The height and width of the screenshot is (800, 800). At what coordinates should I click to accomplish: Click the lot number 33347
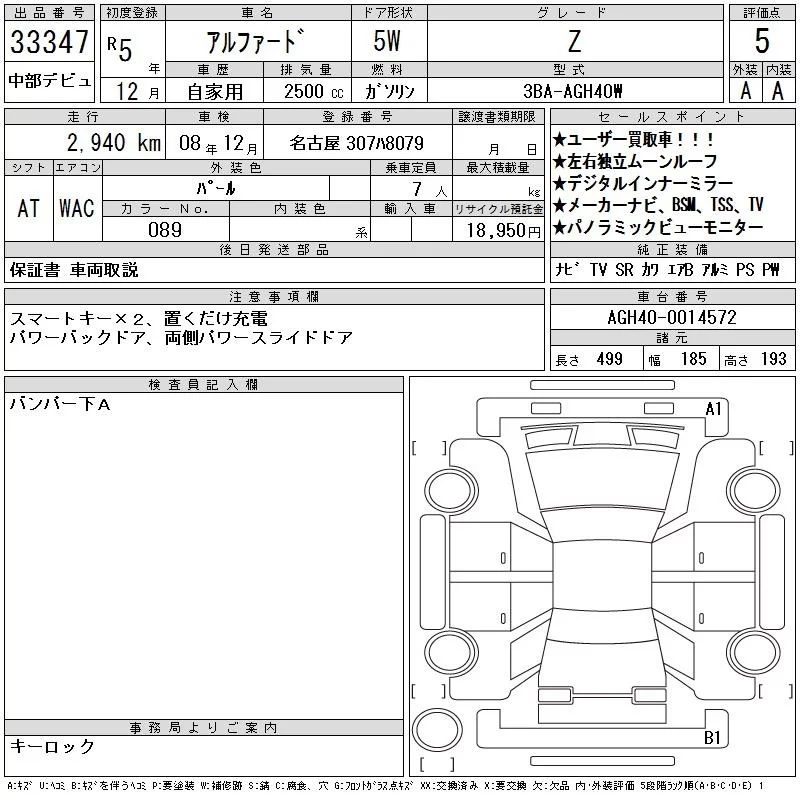coord(49,42)
